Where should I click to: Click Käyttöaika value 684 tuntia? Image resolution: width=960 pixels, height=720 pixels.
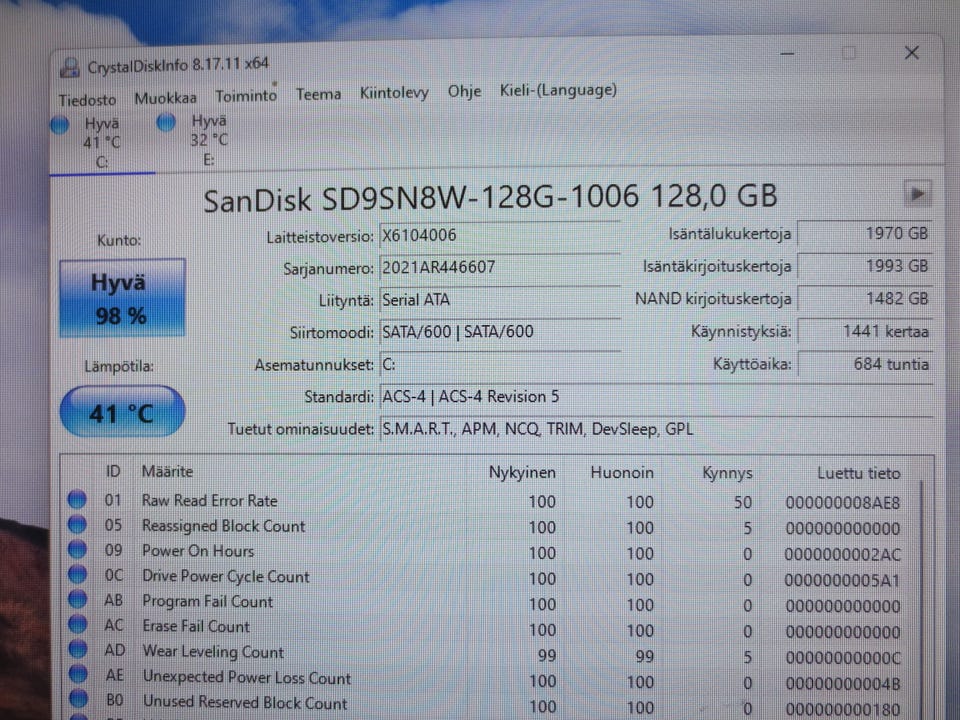click(864, 364)
